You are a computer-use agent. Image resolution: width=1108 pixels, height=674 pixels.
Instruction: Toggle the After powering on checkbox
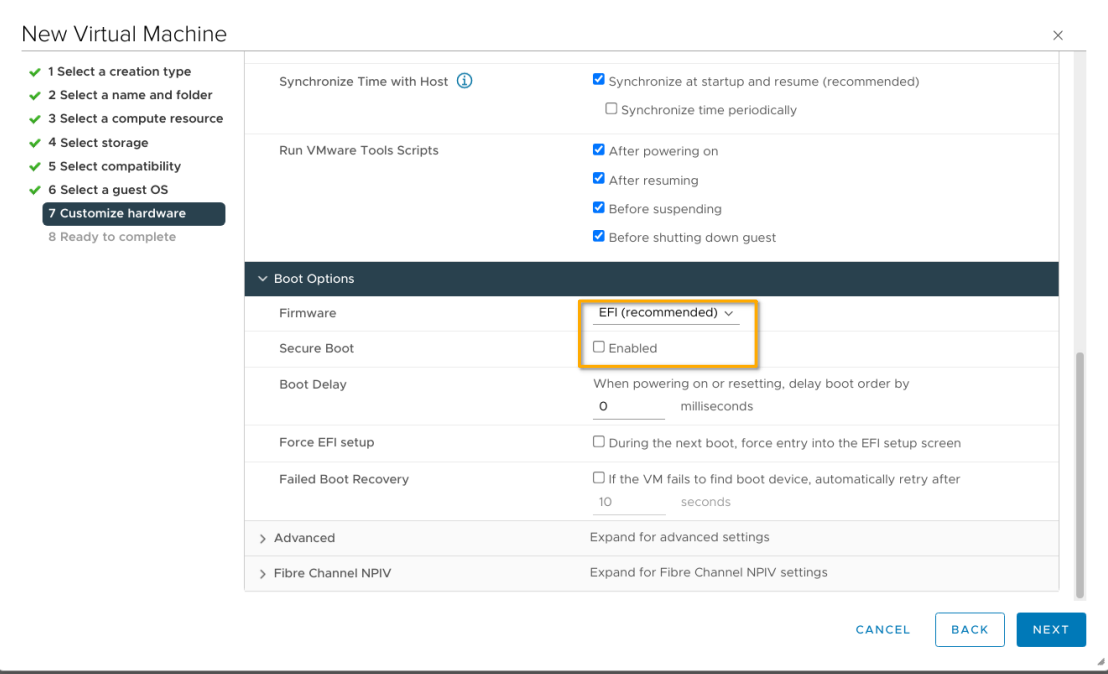pos(599,150)
